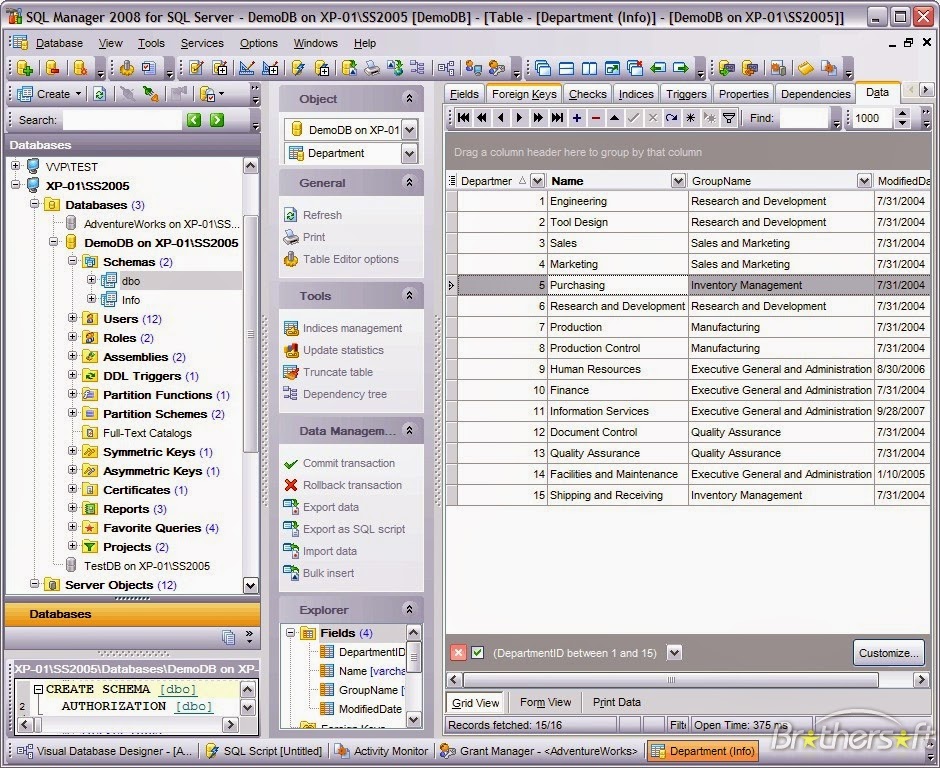Select the Purchasing row in grid
Screen dimensions: 940x768
point(688,285)
